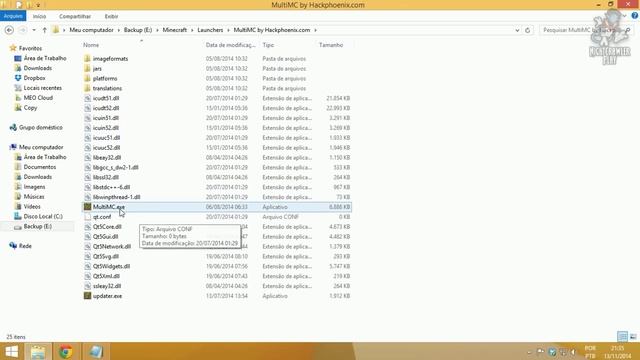Select Qt5Widgets.dll file name
This screenshot has width=640, height=360.
(x=111, y=266)
